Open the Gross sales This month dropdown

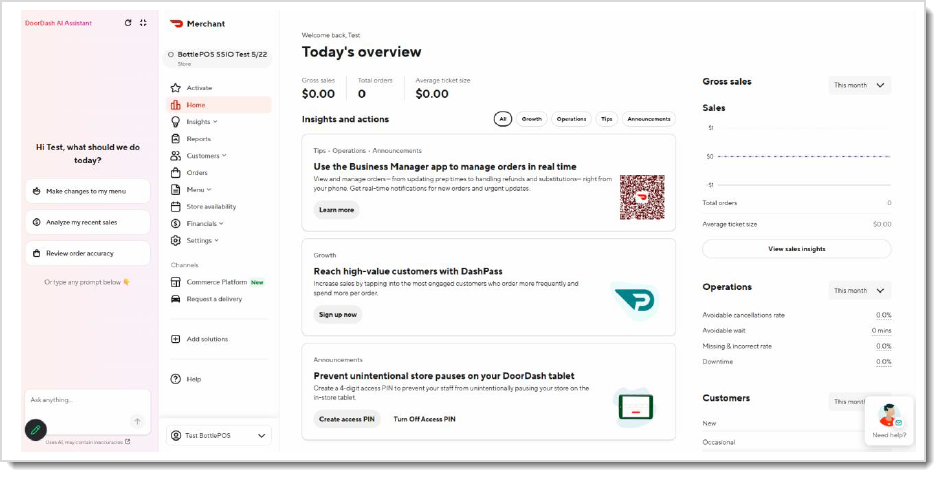click(x=859, y=85)
